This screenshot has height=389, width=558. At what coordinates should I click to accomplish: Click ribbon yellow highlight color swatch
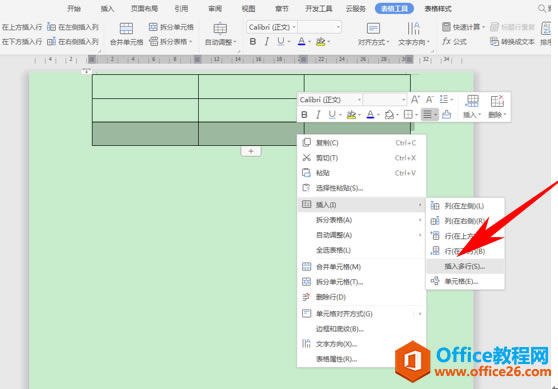(320, 42)
